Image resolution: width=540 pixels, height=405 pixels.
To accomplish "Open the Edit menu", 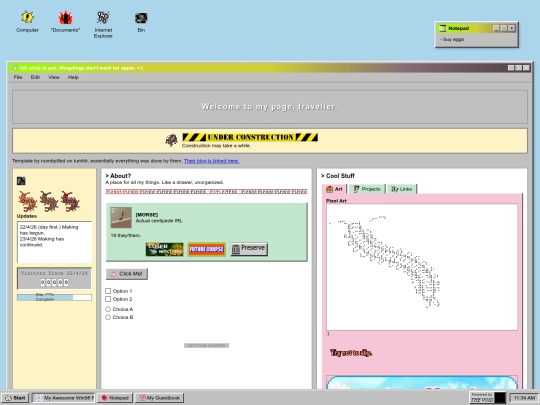I will click(x=35, y=77).
